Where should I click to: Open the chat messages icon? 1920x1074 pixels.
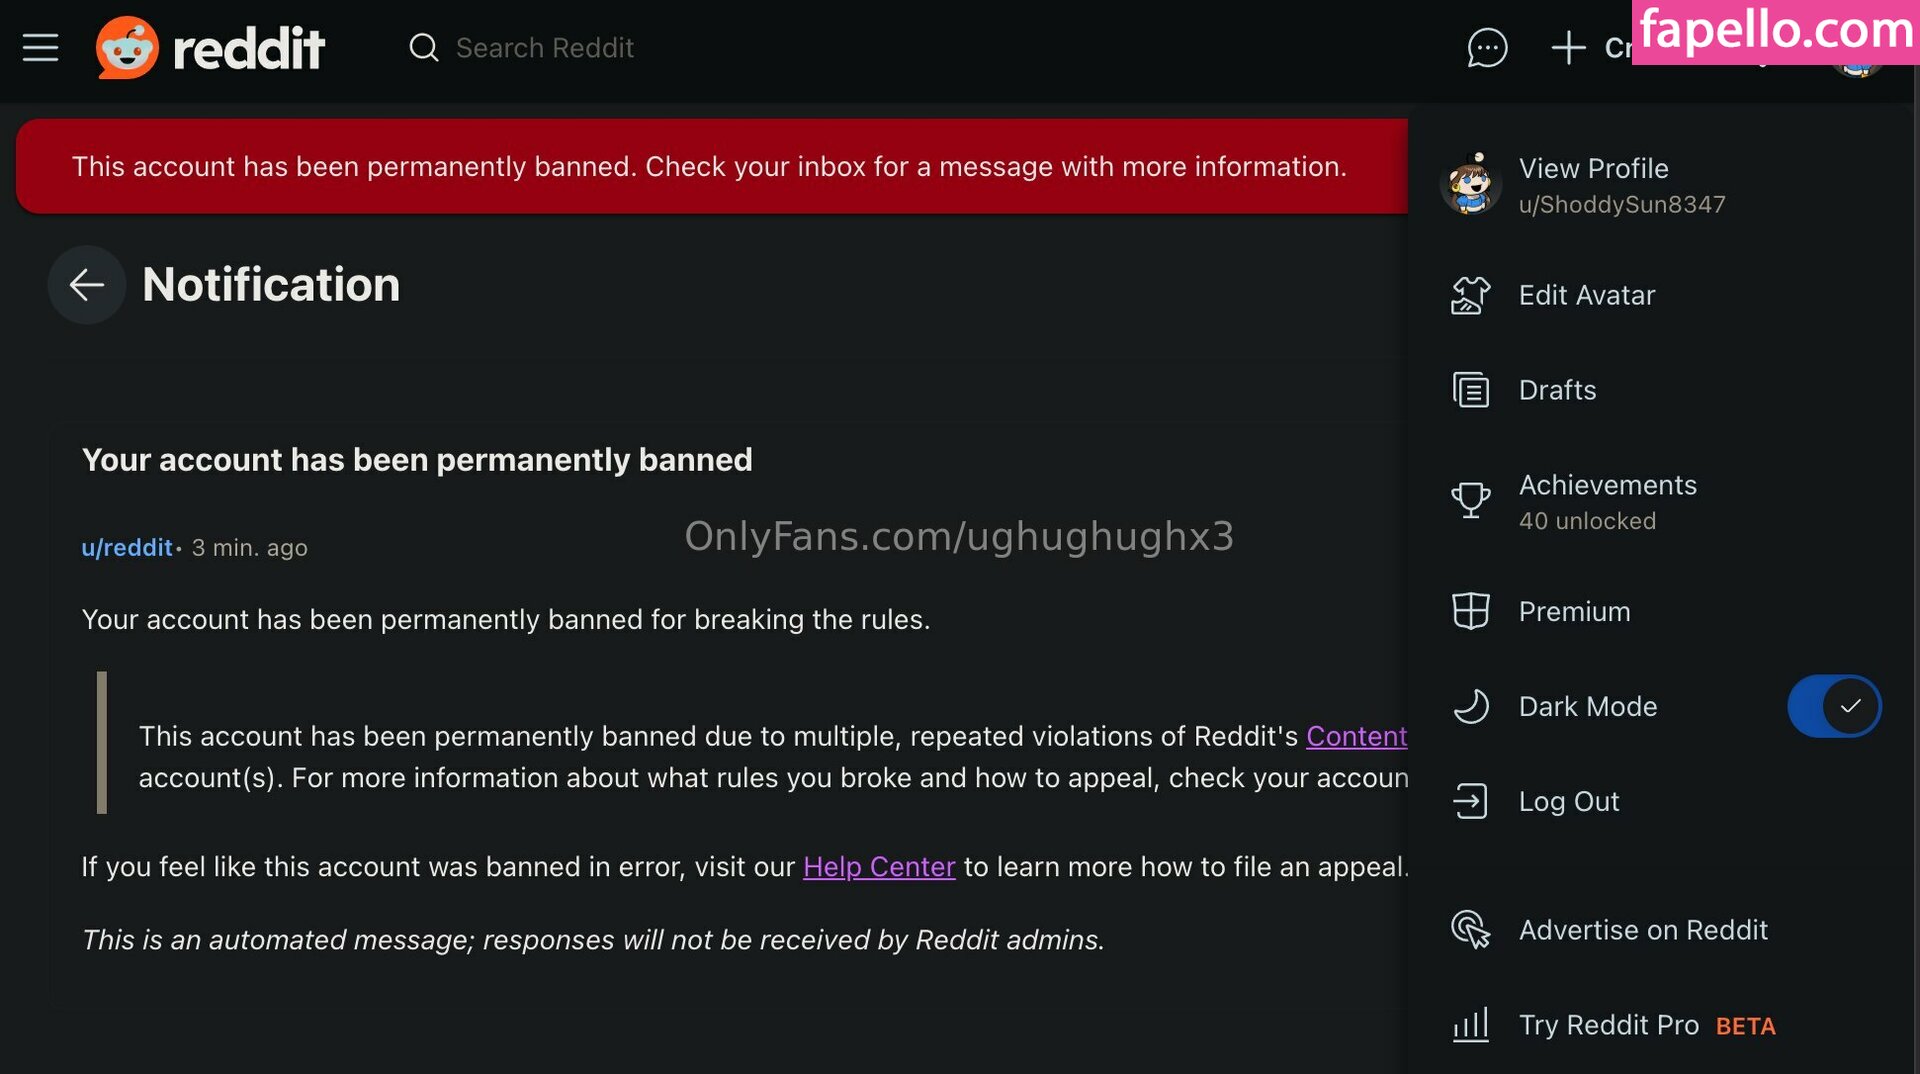pos(1486,48)
